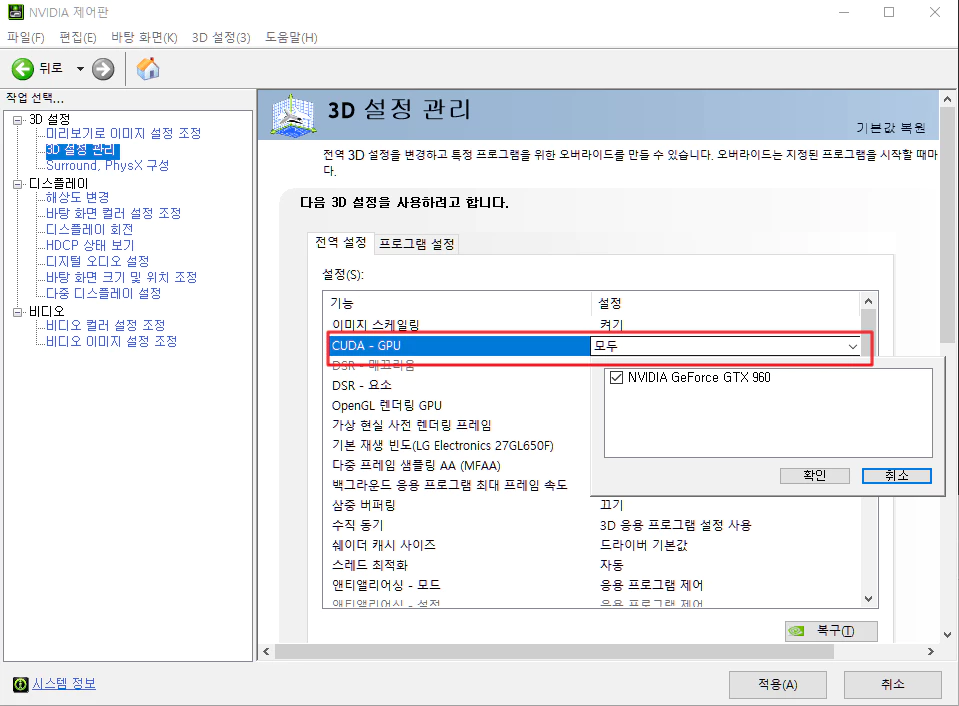This screenshot has width=959, height=706.
Task: Collapse the 3D 설정 tree node
Action: tap(18, 120)
